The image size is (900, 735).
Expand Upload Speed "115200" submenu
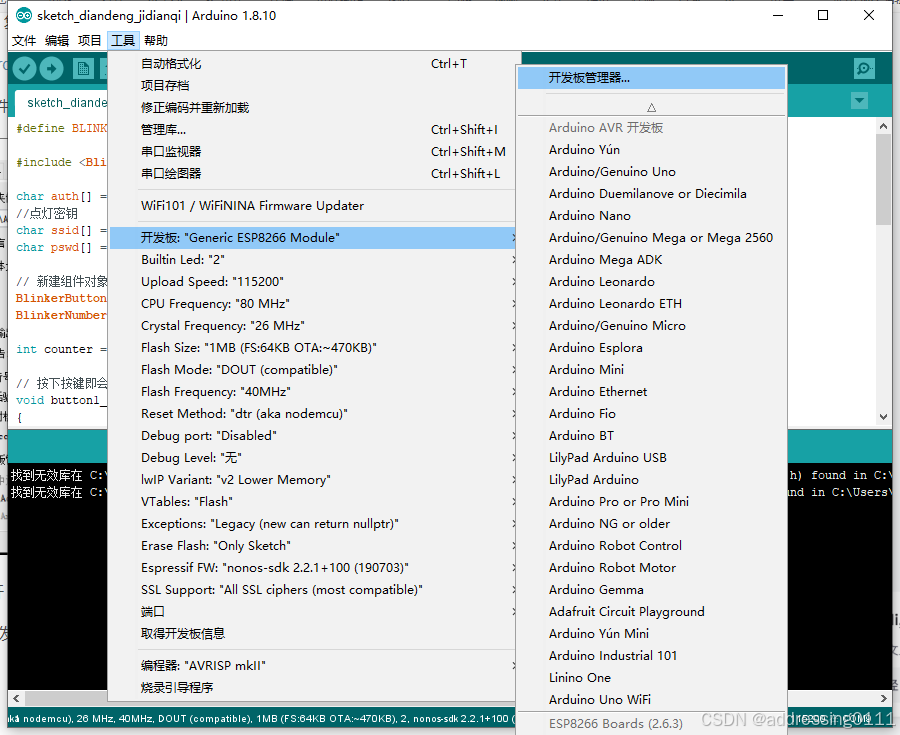coord(312,282)
